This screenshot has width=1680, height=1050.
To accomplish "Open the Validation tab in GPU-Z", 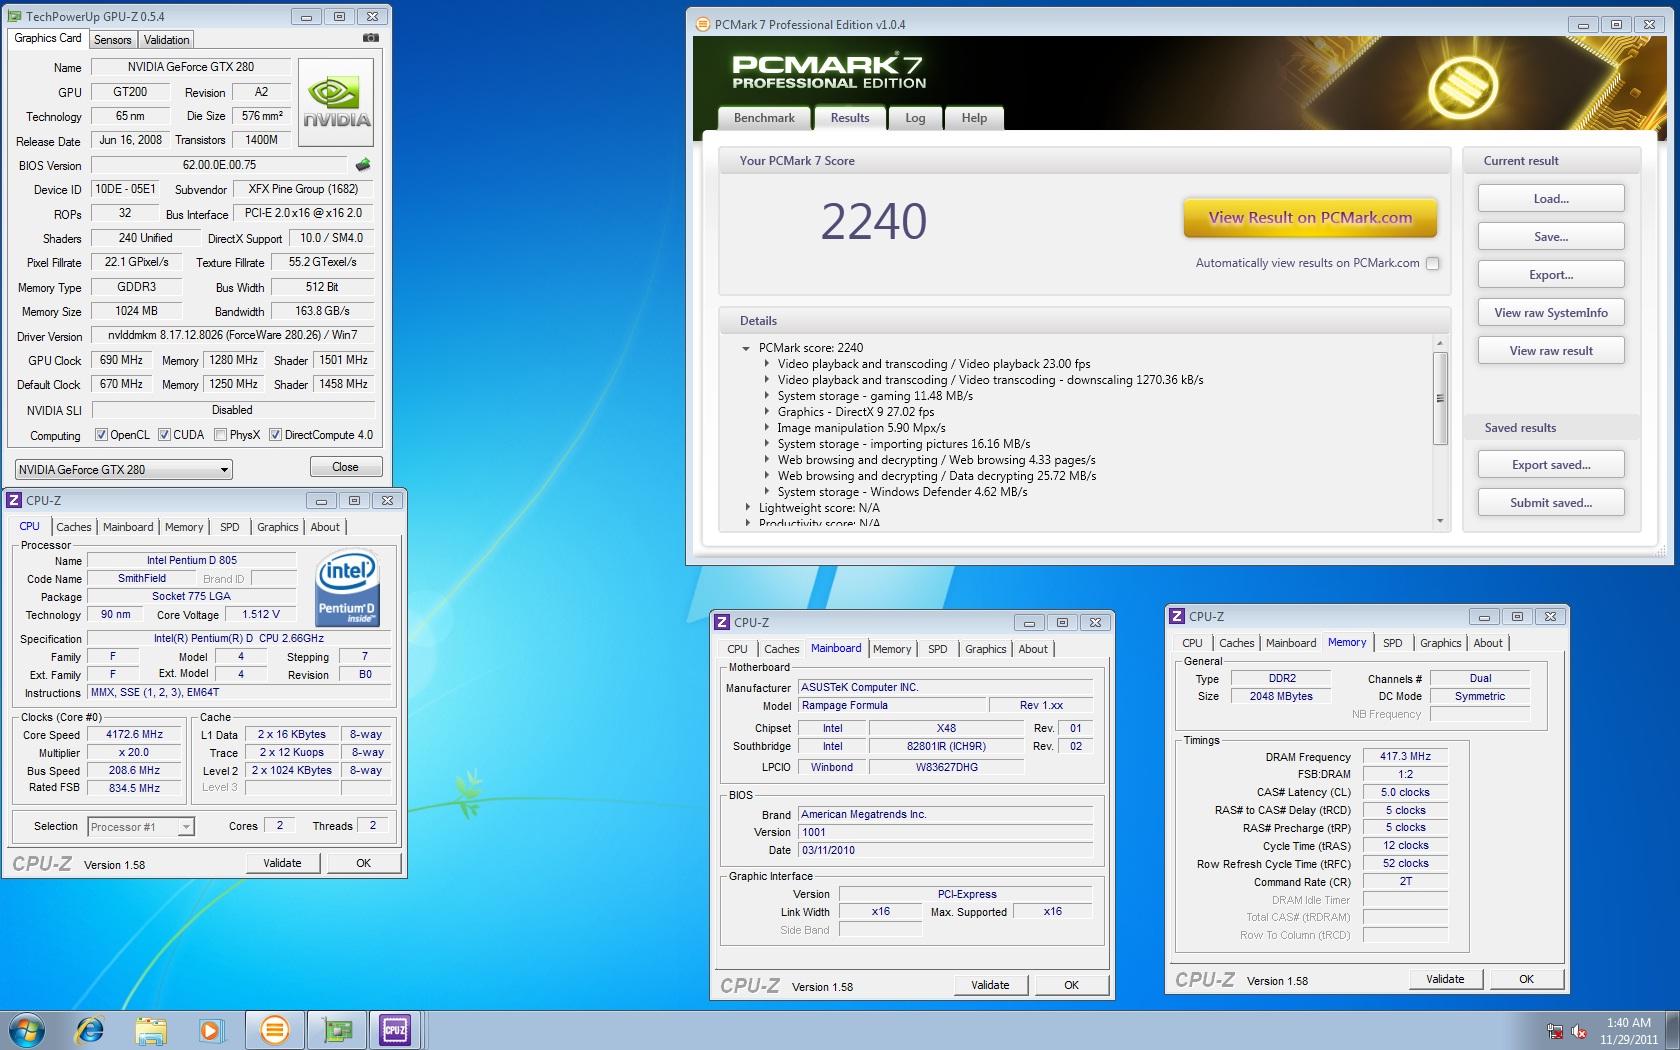I will point(166,40).
